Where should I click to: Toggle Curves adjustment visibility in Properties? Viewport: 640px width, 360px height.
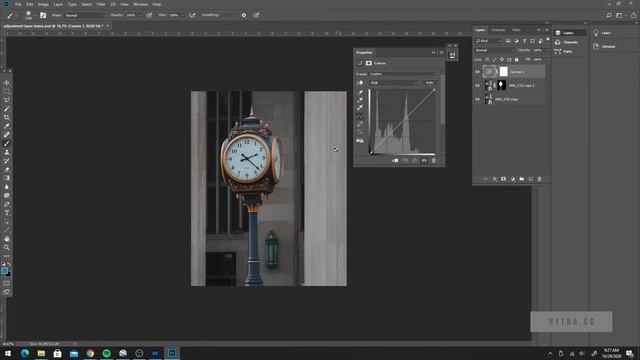coord(424,160)
